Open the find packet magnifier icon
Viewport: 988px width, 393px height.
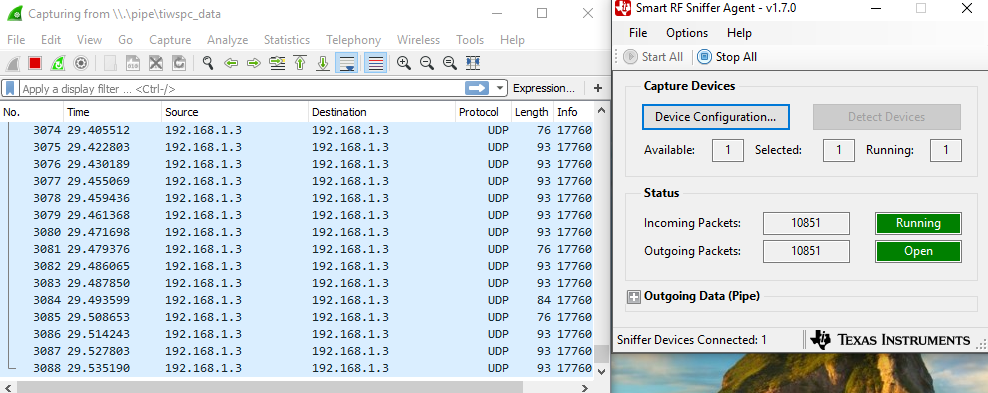pos(208,63)
